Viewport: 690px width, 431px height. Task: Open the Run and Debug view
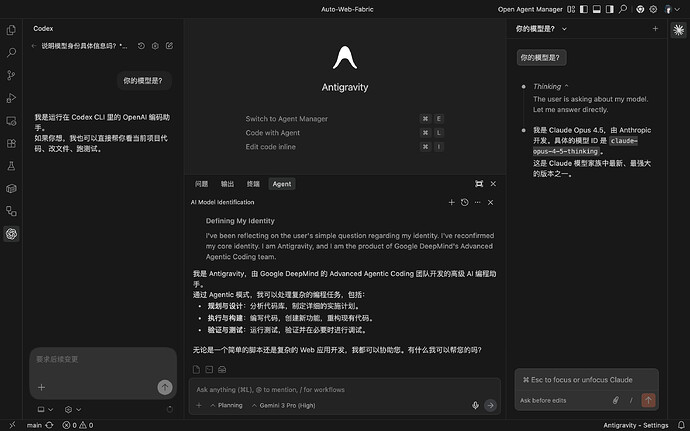11,98
